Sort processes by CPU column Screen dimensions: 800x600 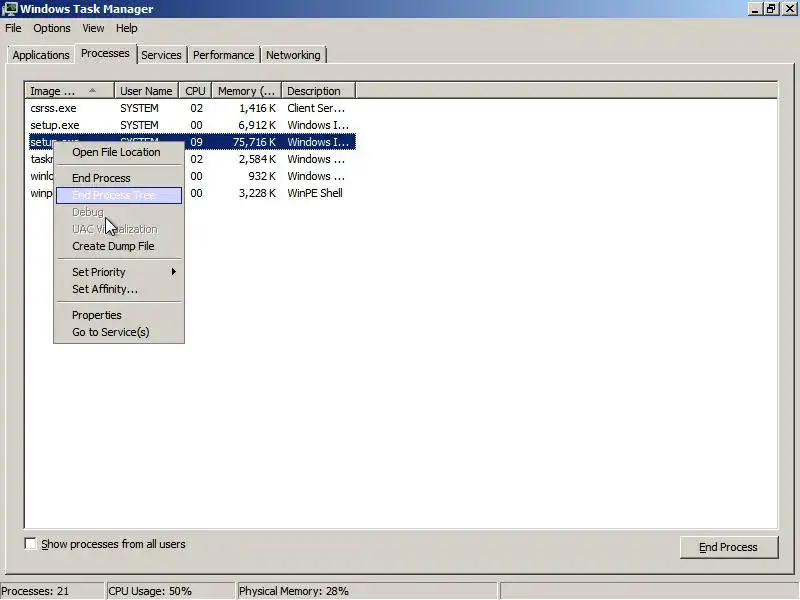point(195,91)
